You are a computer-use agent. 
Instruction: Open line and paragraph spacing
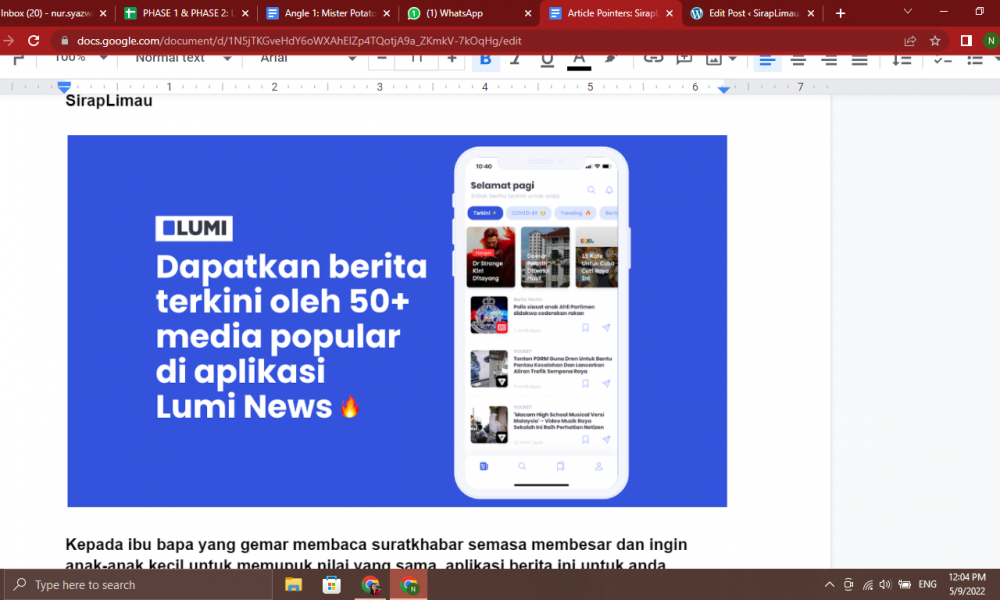coord(901,60)
